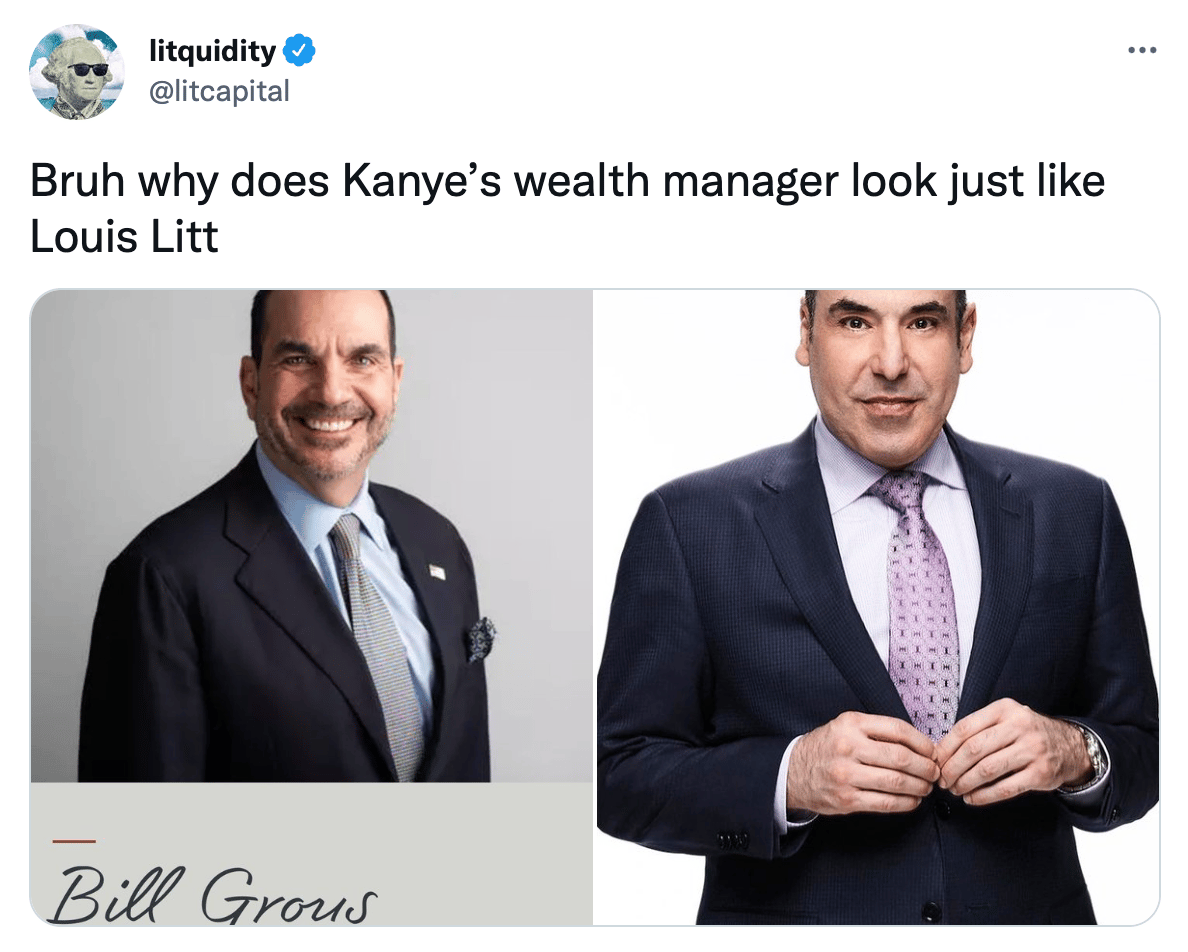
Task: Click the sunglasses on the avatar
Action: pos(87,70)
